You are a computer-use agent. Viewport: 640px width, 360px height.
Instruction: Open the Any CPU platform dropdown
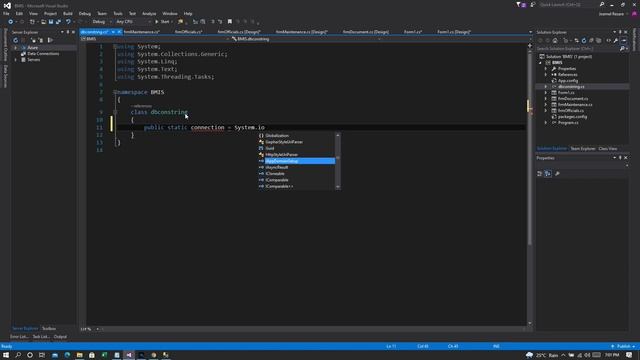click(x=133, y=22)
